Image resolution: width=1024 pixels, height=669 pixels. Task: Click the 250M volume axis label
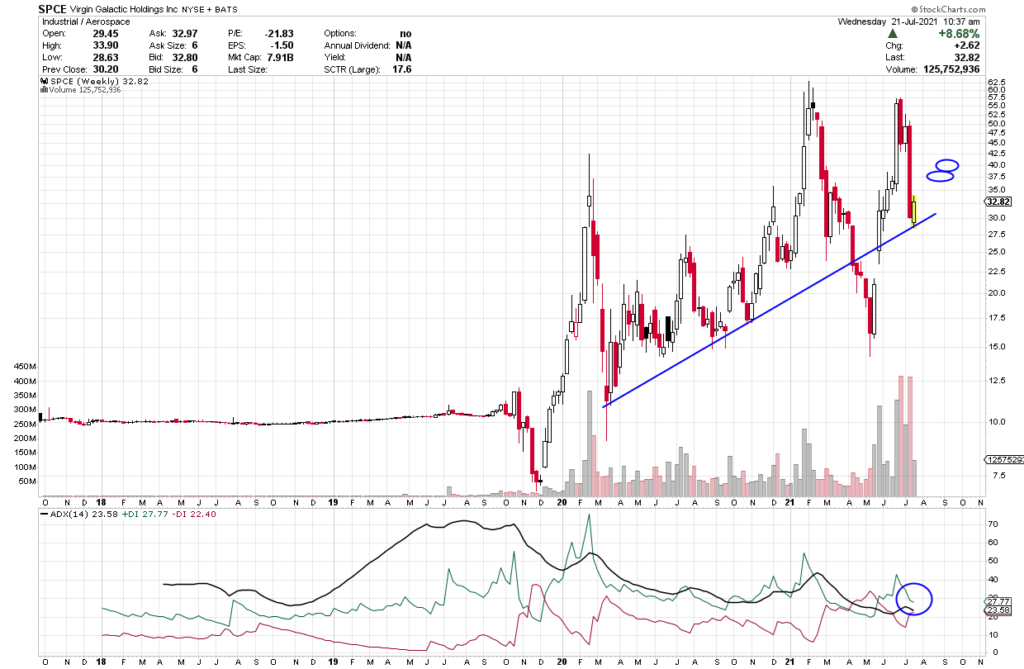coord(25,424)
